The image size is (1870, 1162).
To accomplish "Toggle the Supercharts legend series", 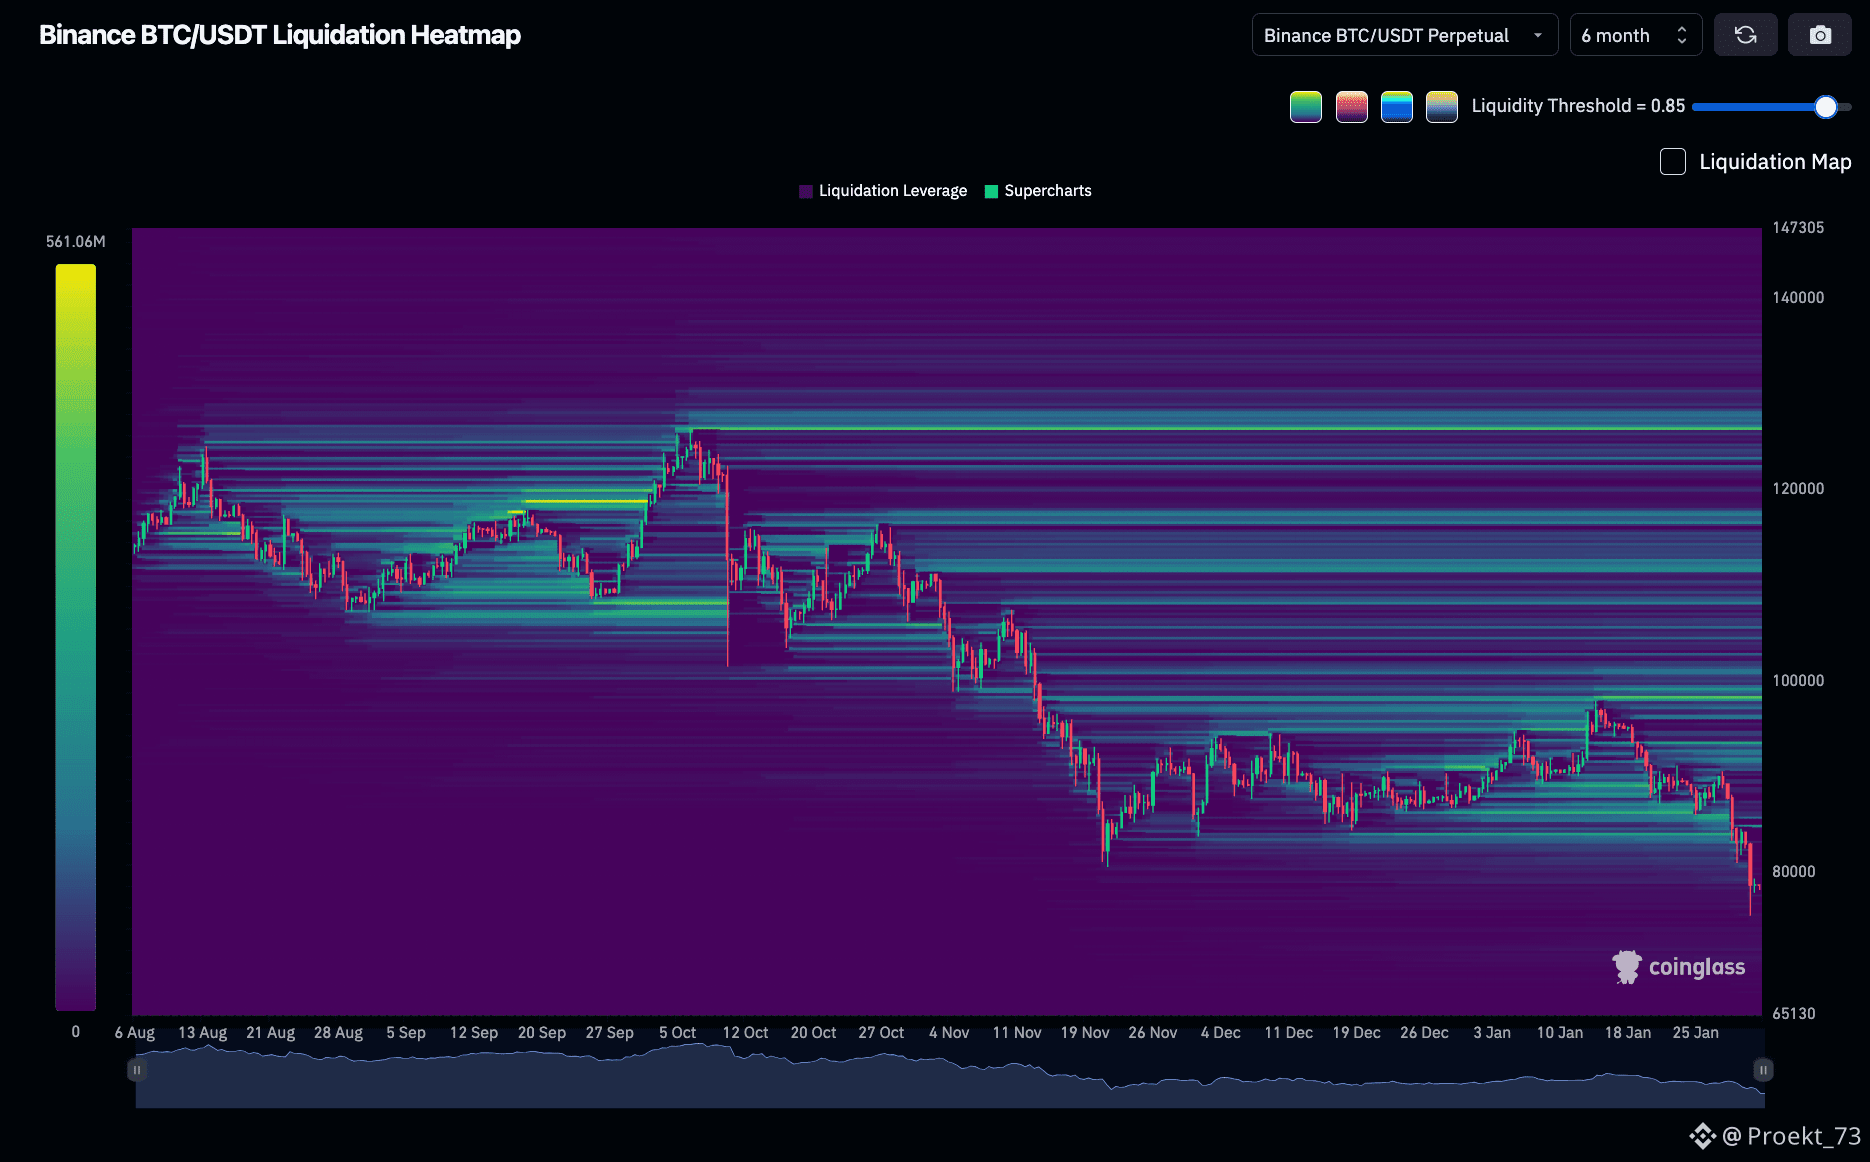I will (1038, 191).
